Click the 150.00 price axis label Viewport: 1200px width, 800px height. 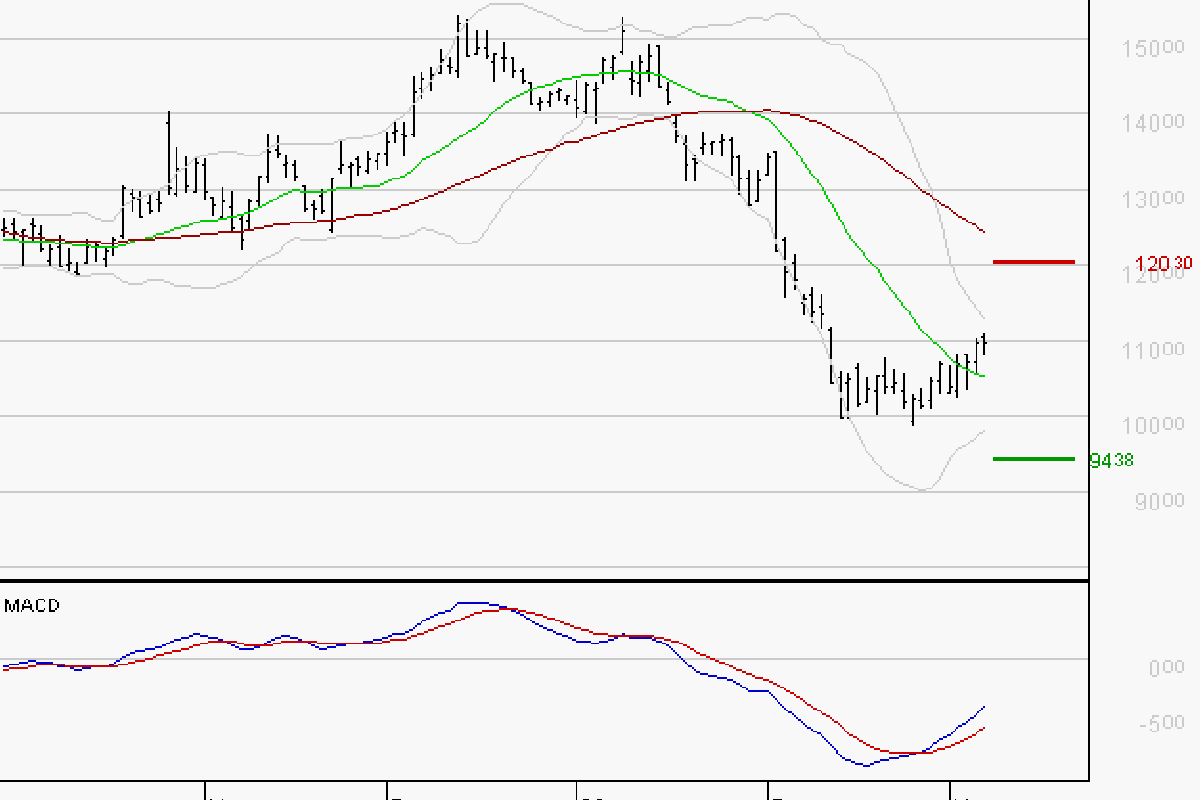click(1158, 49)
